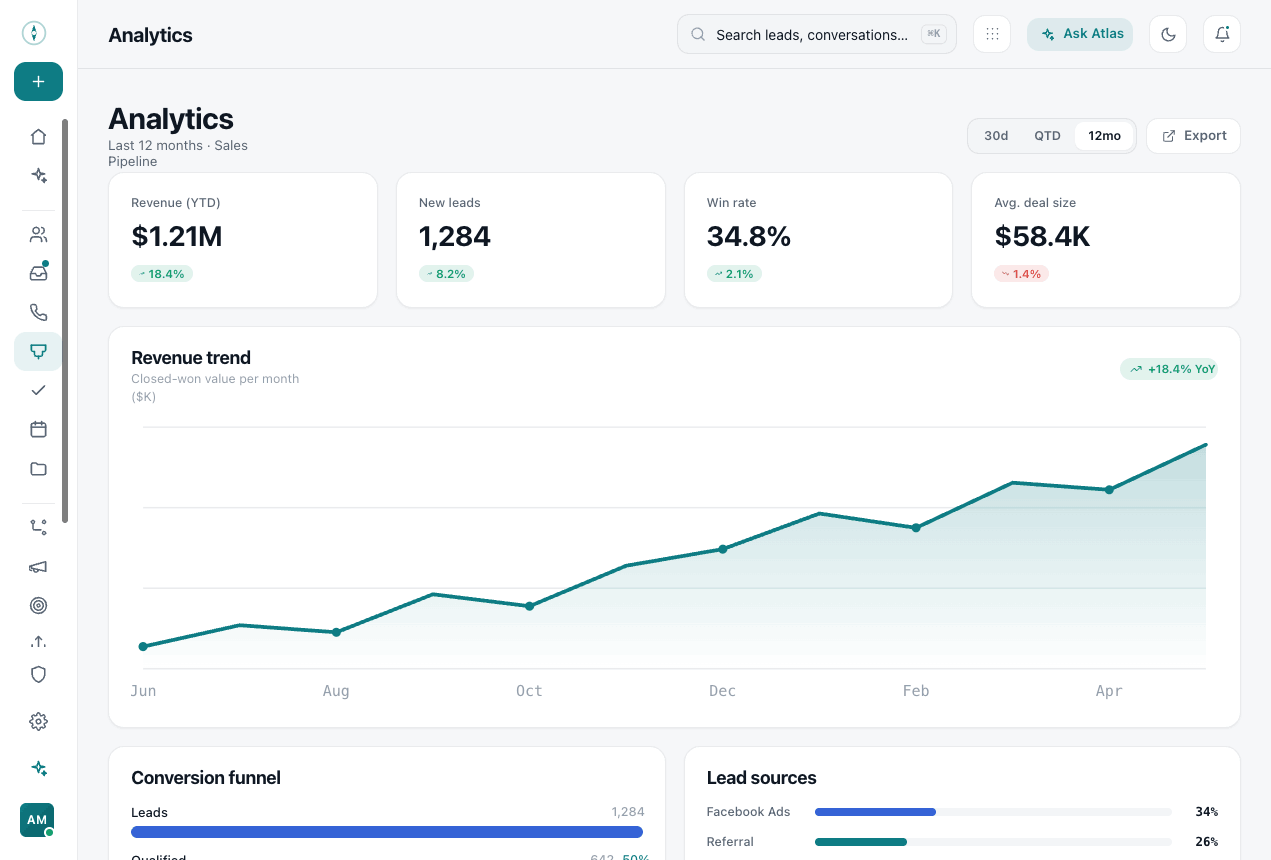Click the Lead sources heading
The image size is (1271, 860).
point(761,778)
